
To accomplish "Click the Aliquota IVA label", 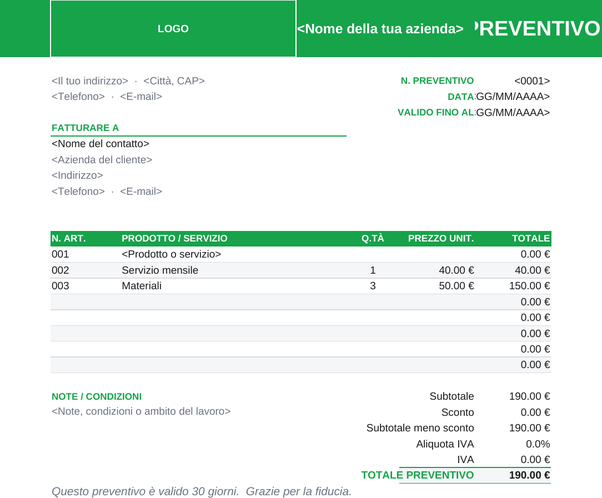I will point(445,444).
